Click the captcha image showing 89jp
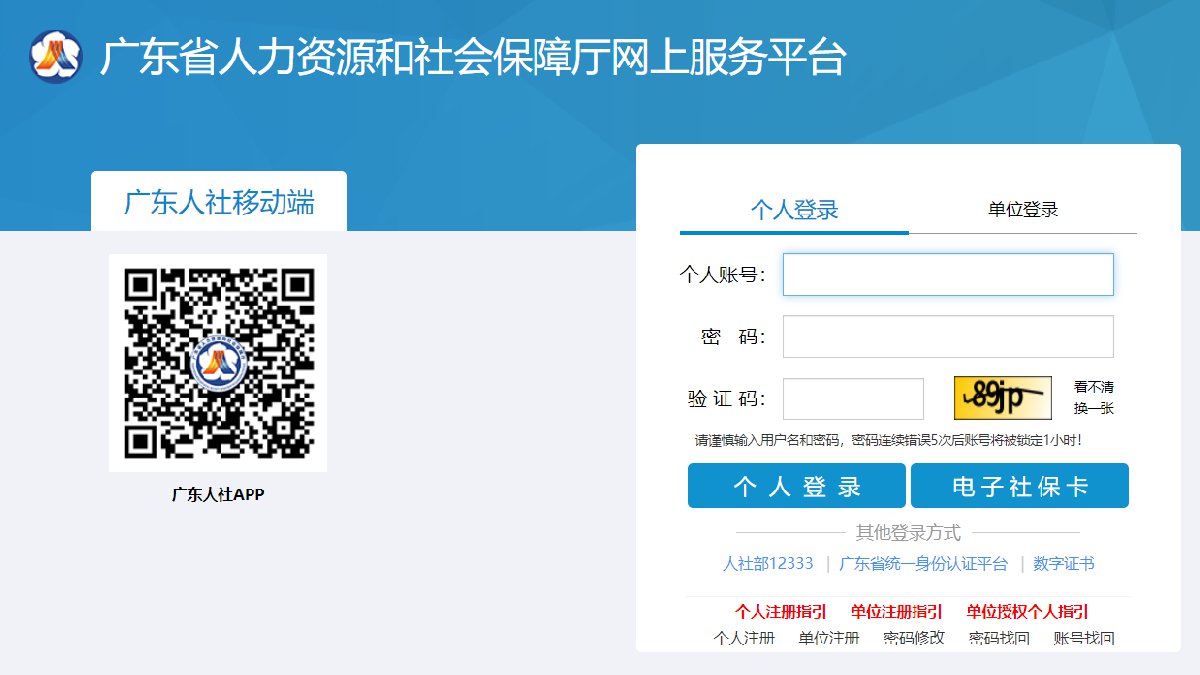The image size is (1200, 675). (1003, 398)
